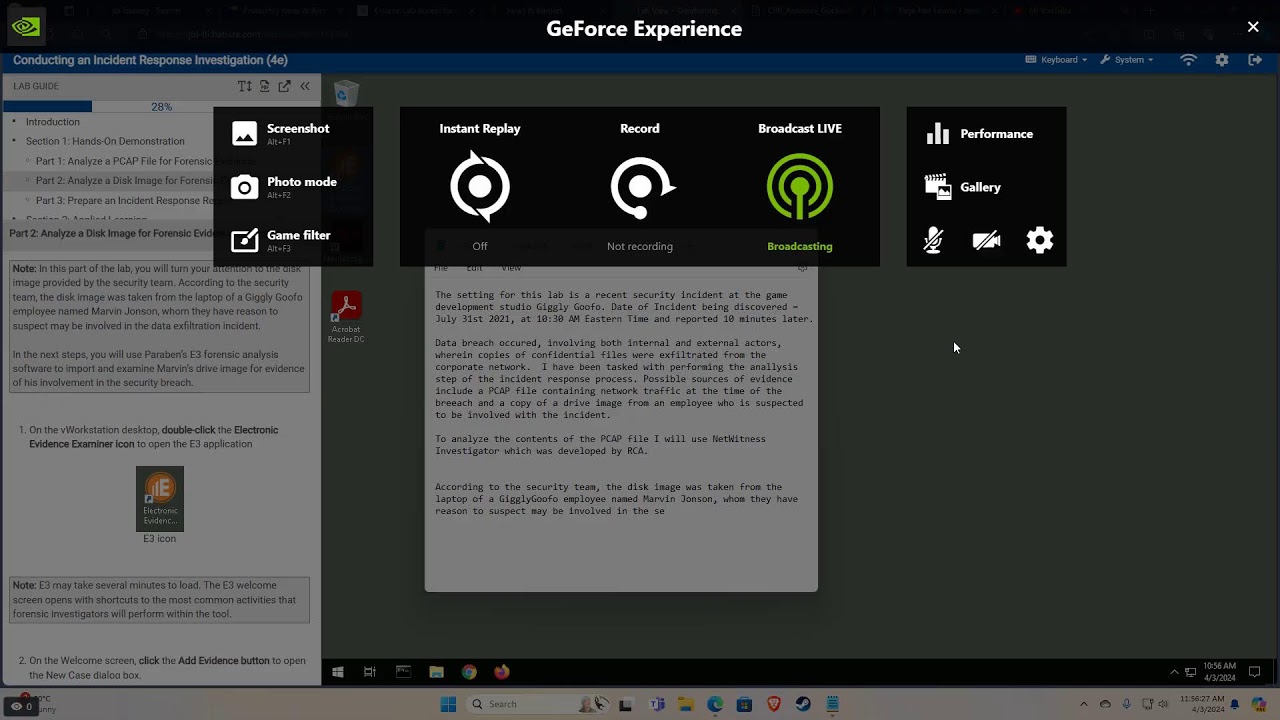Open the Recycle Bin on remote desktop
Viewport: 1280px width, 720px height.
pyautogui.click(x=346, y=95)
